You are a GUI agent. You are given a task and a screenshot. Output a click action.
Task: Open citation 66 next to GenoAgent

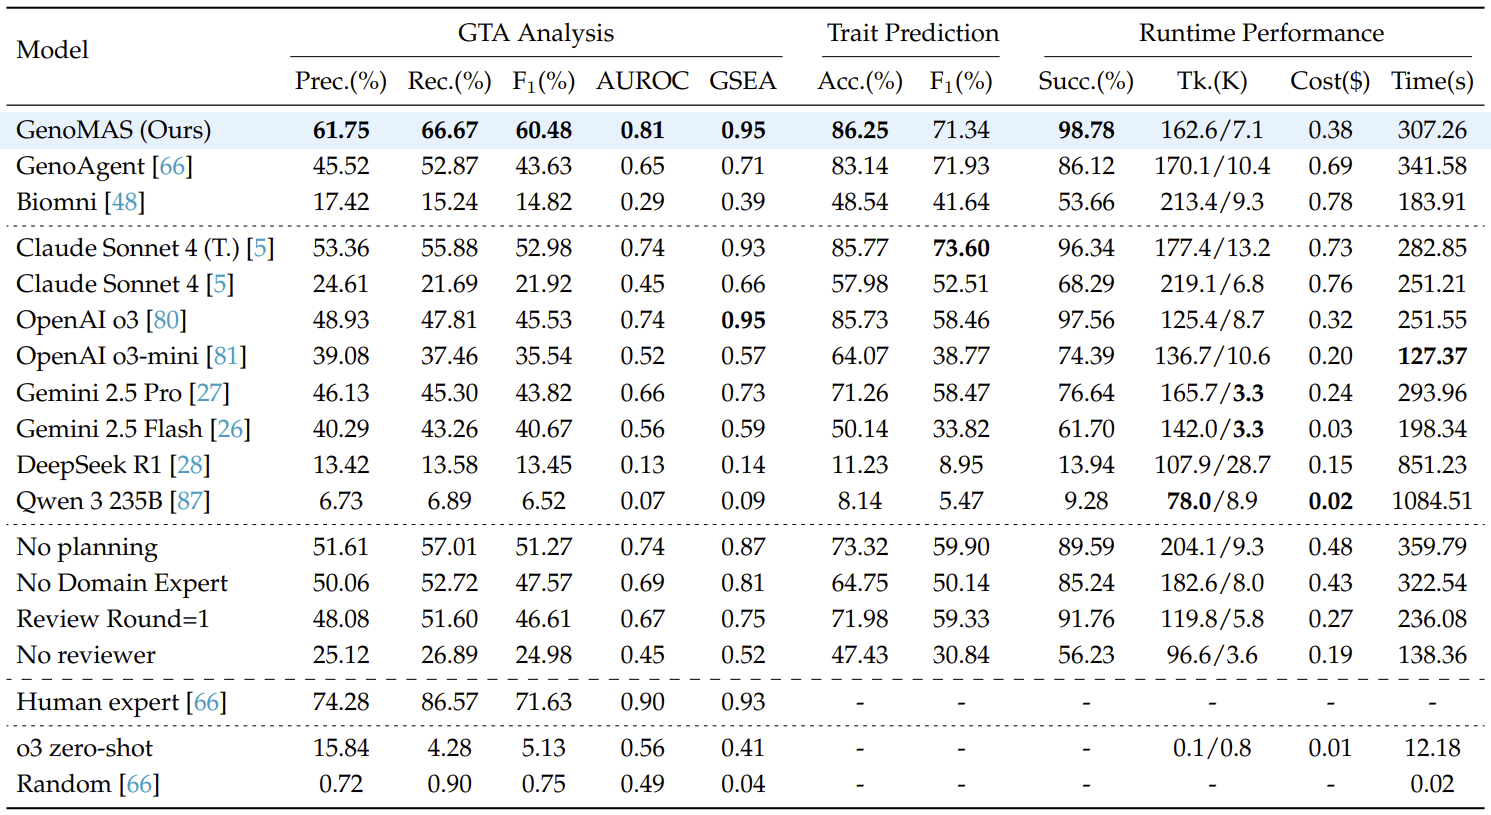(x=174, y=166)
